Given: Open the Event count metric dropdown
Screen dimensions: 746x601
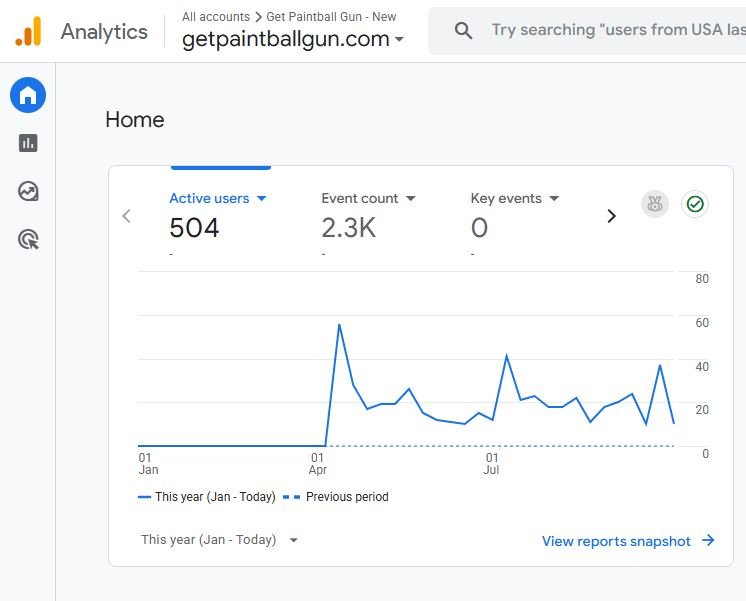Looking at the screenshot, I should click(x=368, y=198).
